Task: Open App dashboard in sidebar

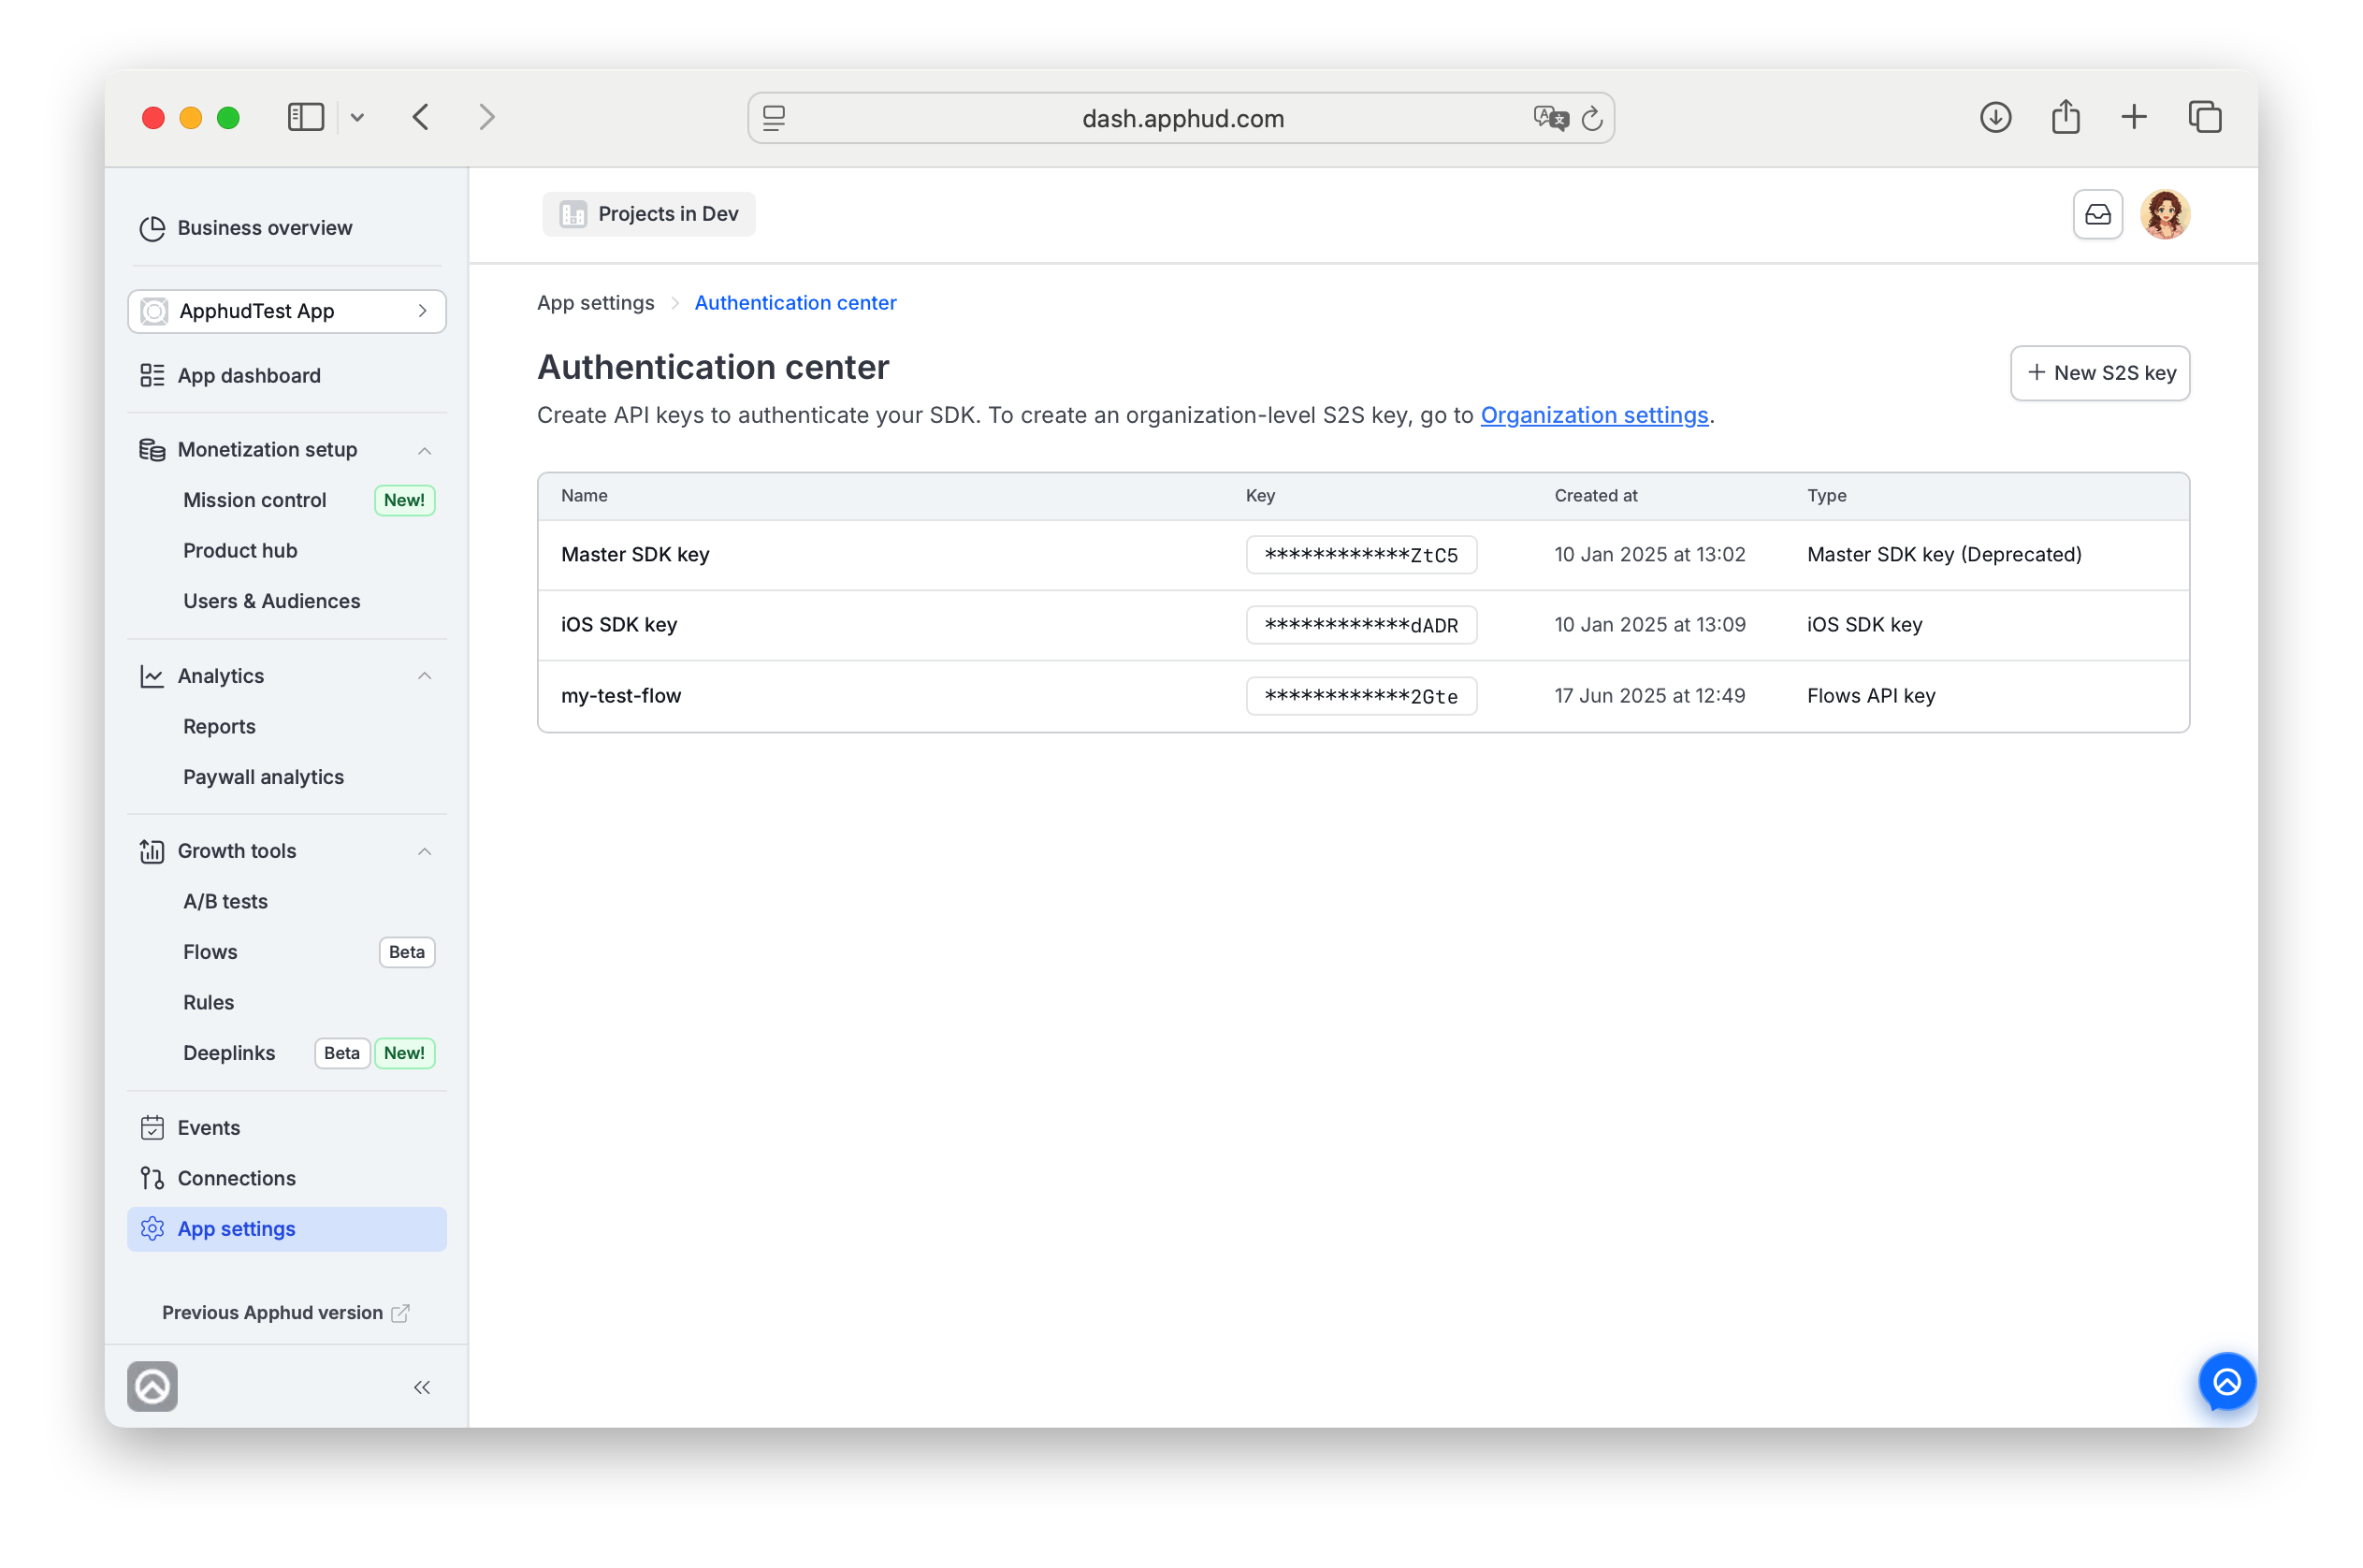Action: pos(249,375)
